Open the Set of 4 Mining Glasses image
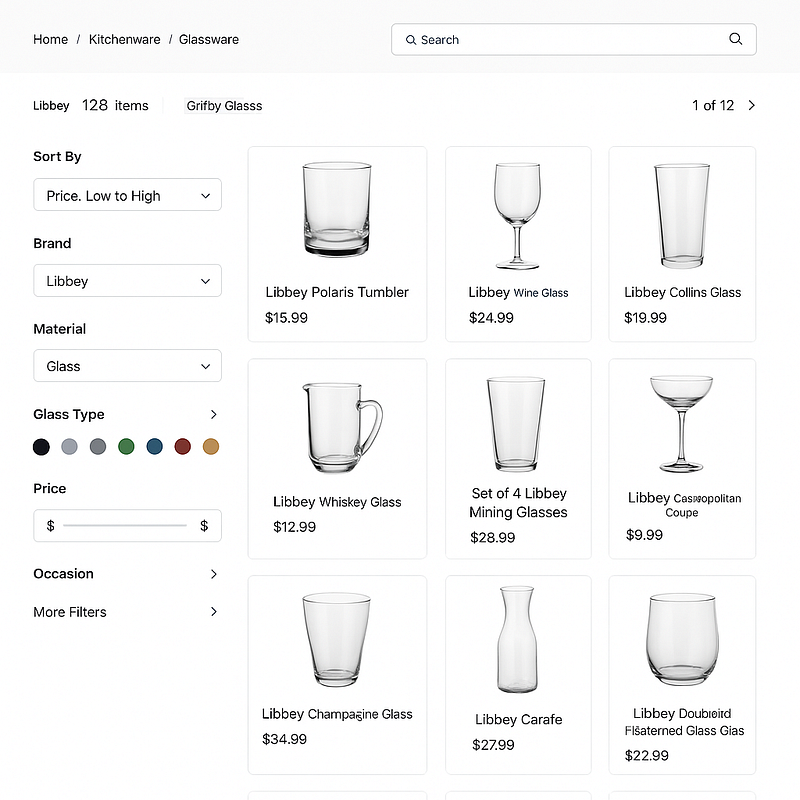 click(x=516, y=424)
